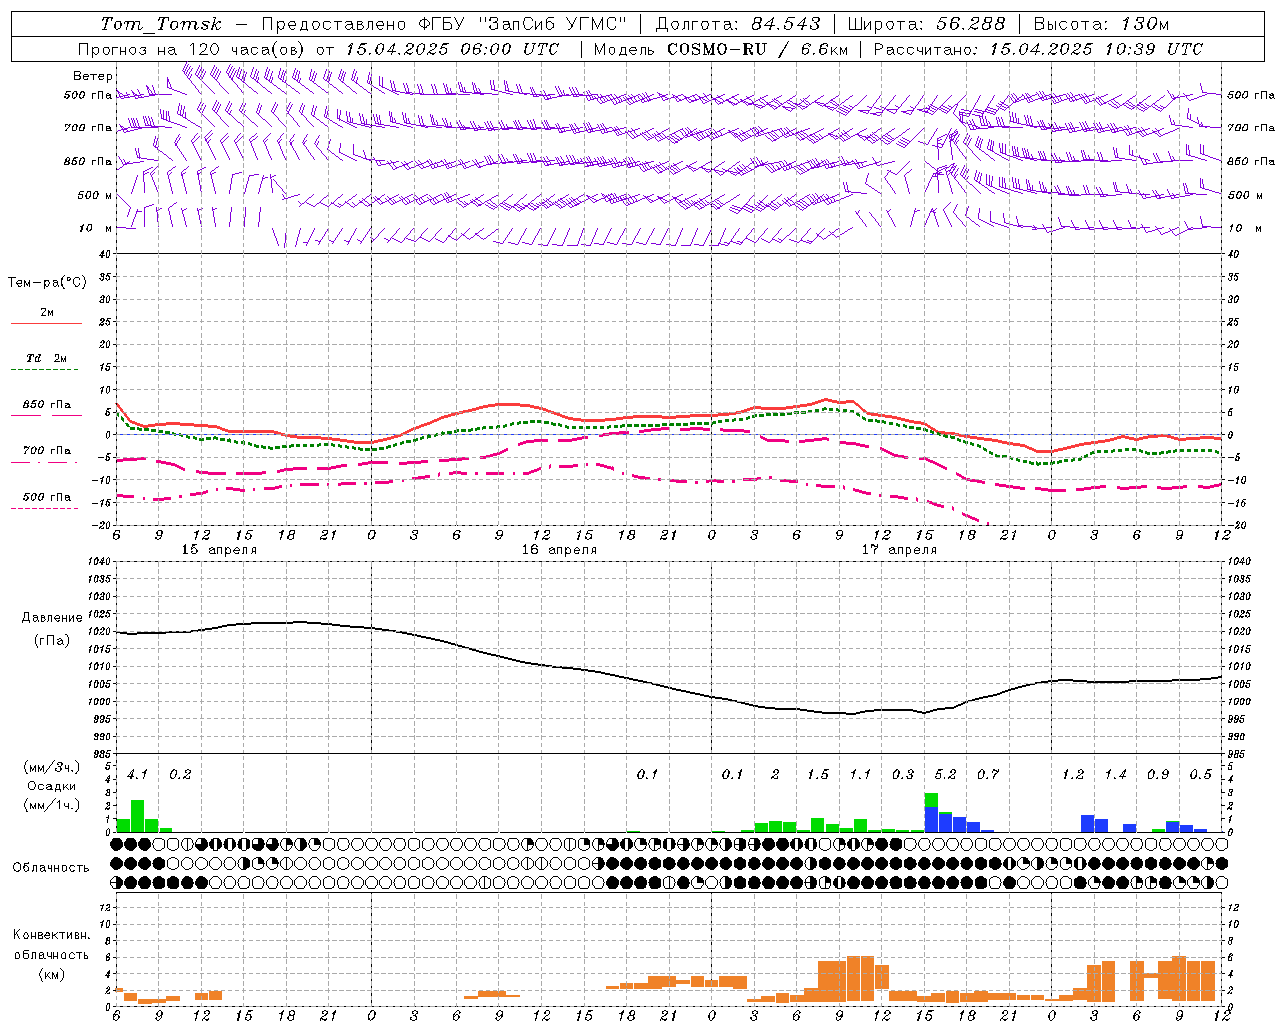Image resolution: width=1280 pixels, height=1024 pixels.
Task: Click the "0.3" precipitation total
Action: (x=902, y=774)
